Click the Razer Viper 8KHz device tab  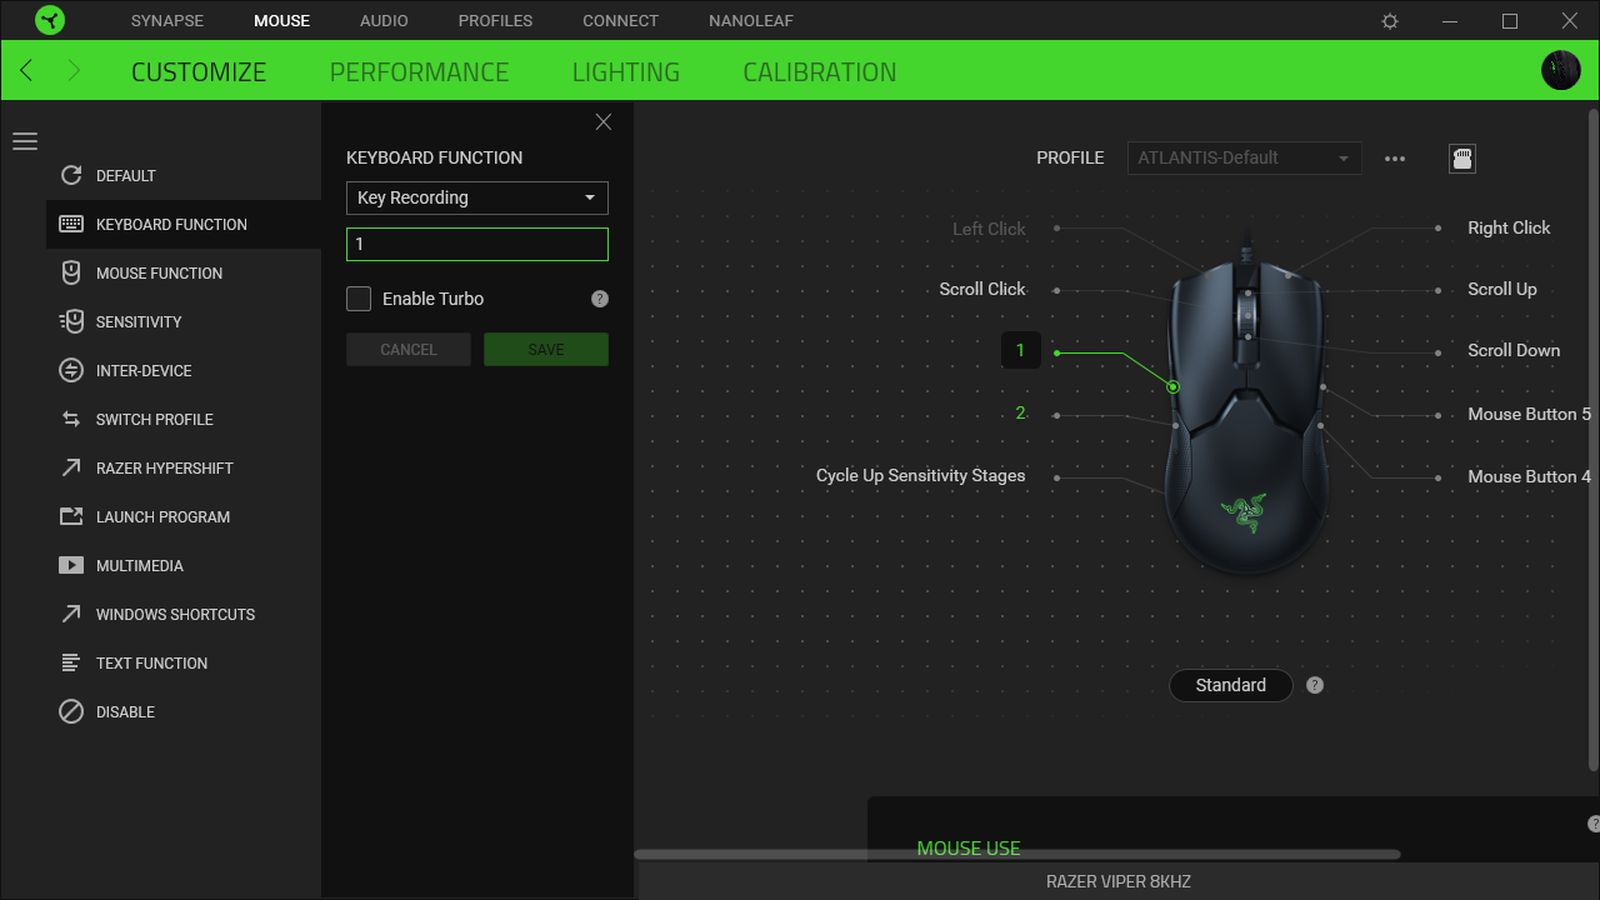[1118, 881]
